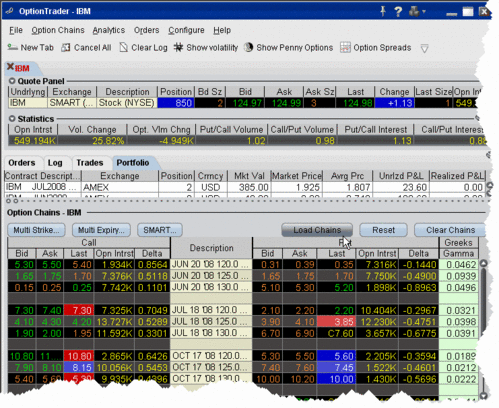Viewport: 499px width, 408px height.
Task: Click the Multi Strike button
Action: [36, 230]
